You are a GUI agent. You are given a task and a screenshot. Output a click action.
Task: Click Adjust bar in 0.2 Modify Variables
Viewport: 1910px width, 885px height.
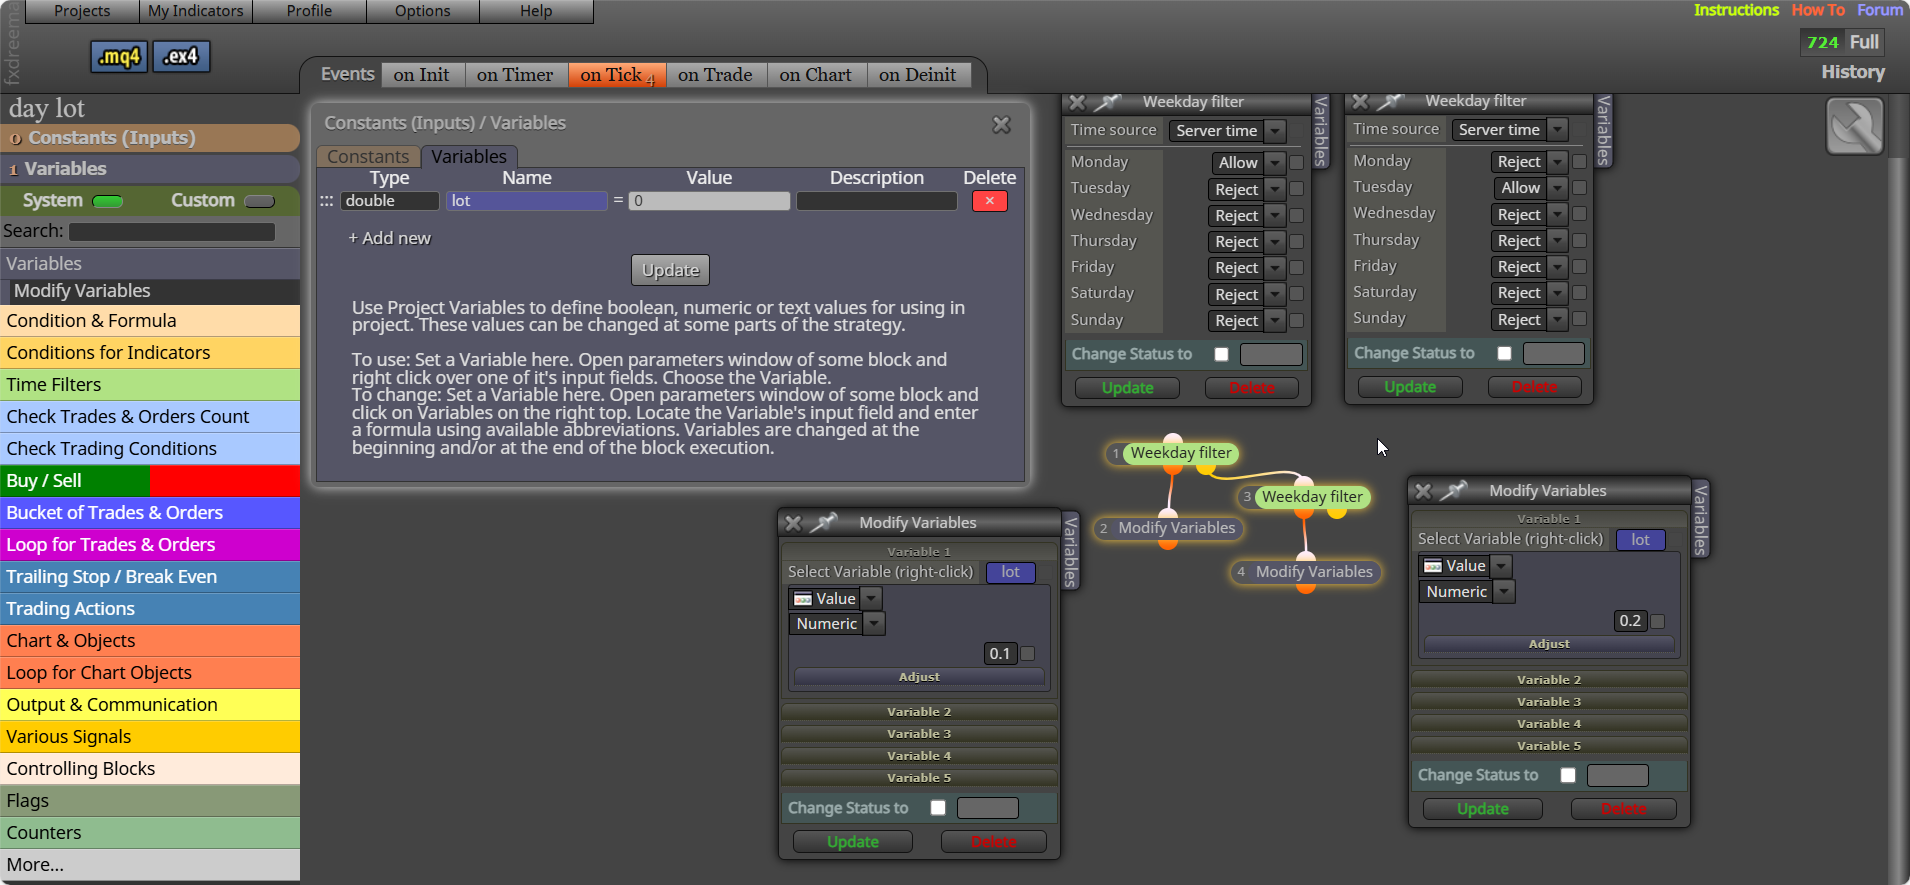(x=1549, y=645)
